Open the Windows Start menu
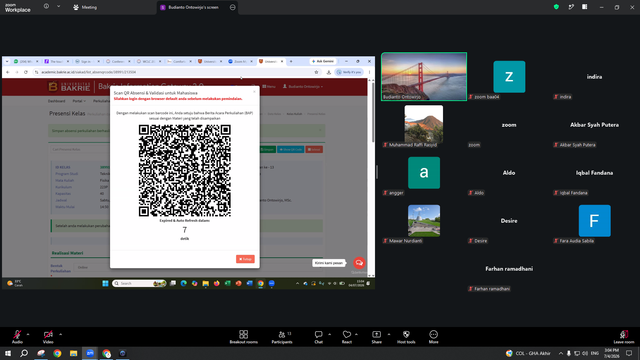This screenshot has height=360, width=640. [8, 353]
